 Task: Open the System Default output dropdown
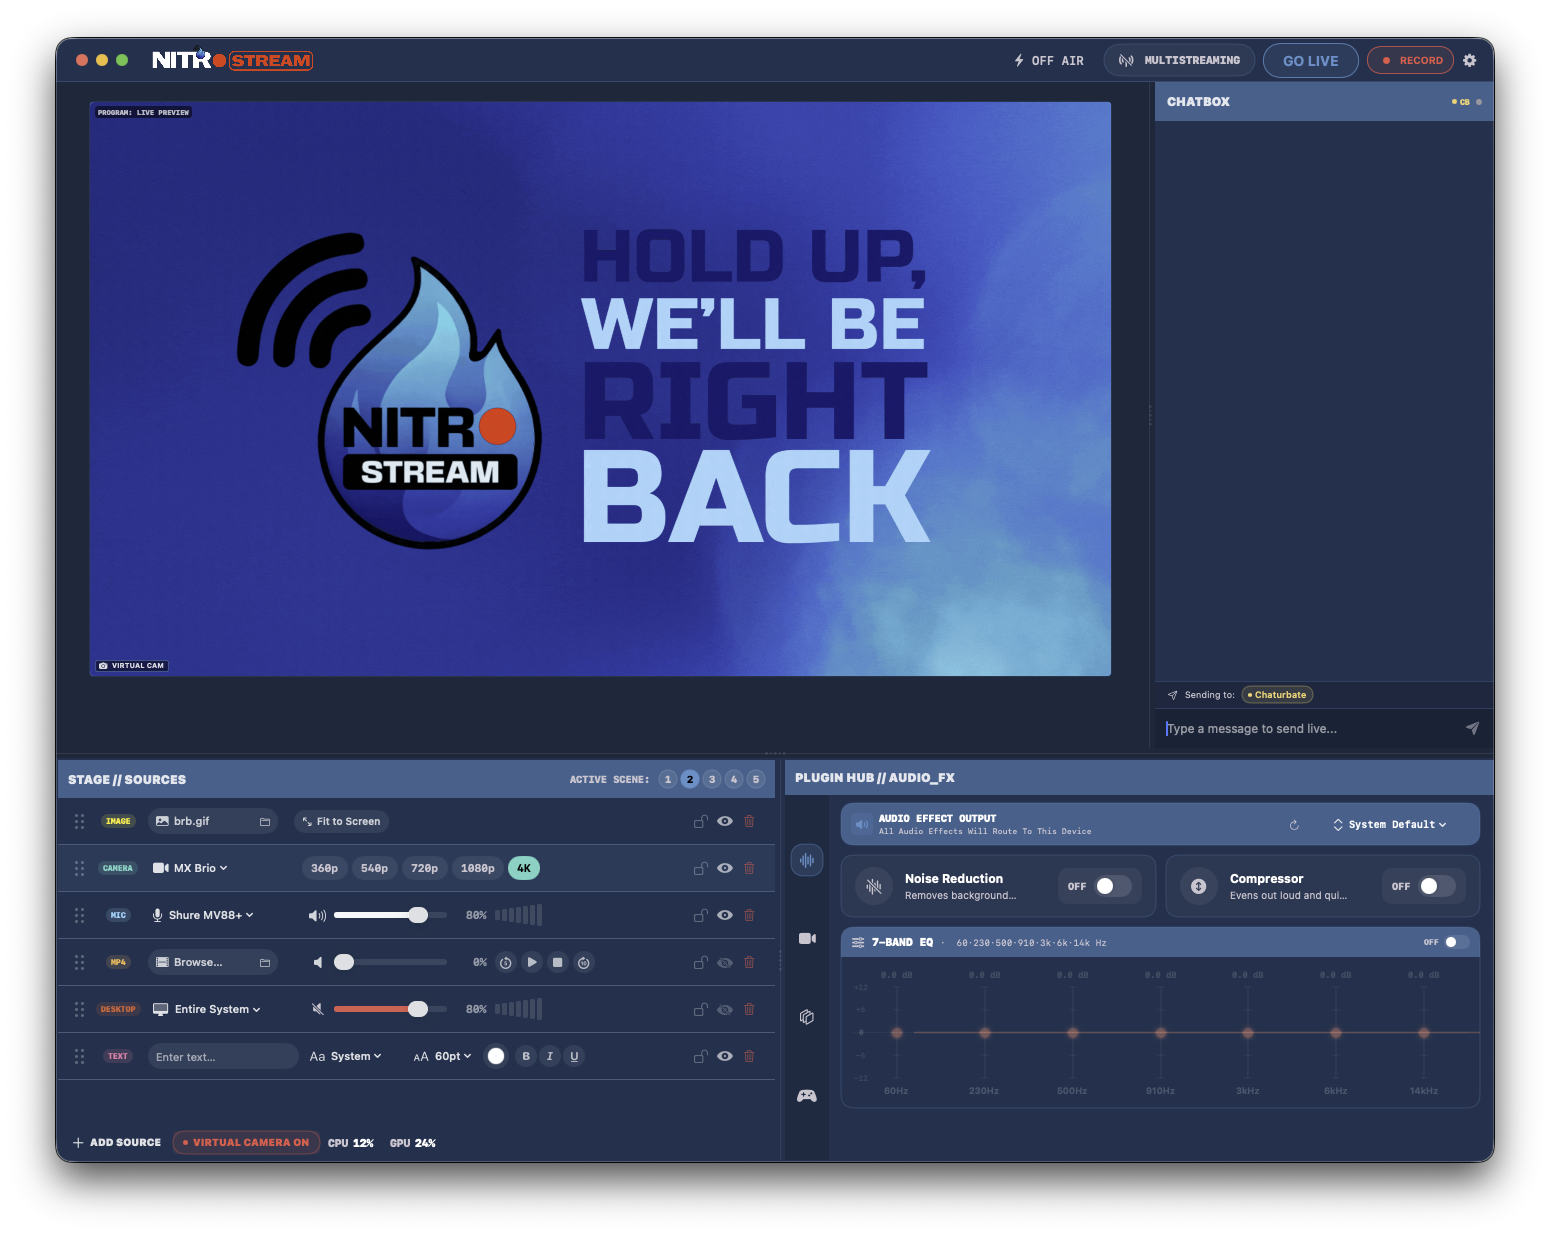(x=1390, y=825)
